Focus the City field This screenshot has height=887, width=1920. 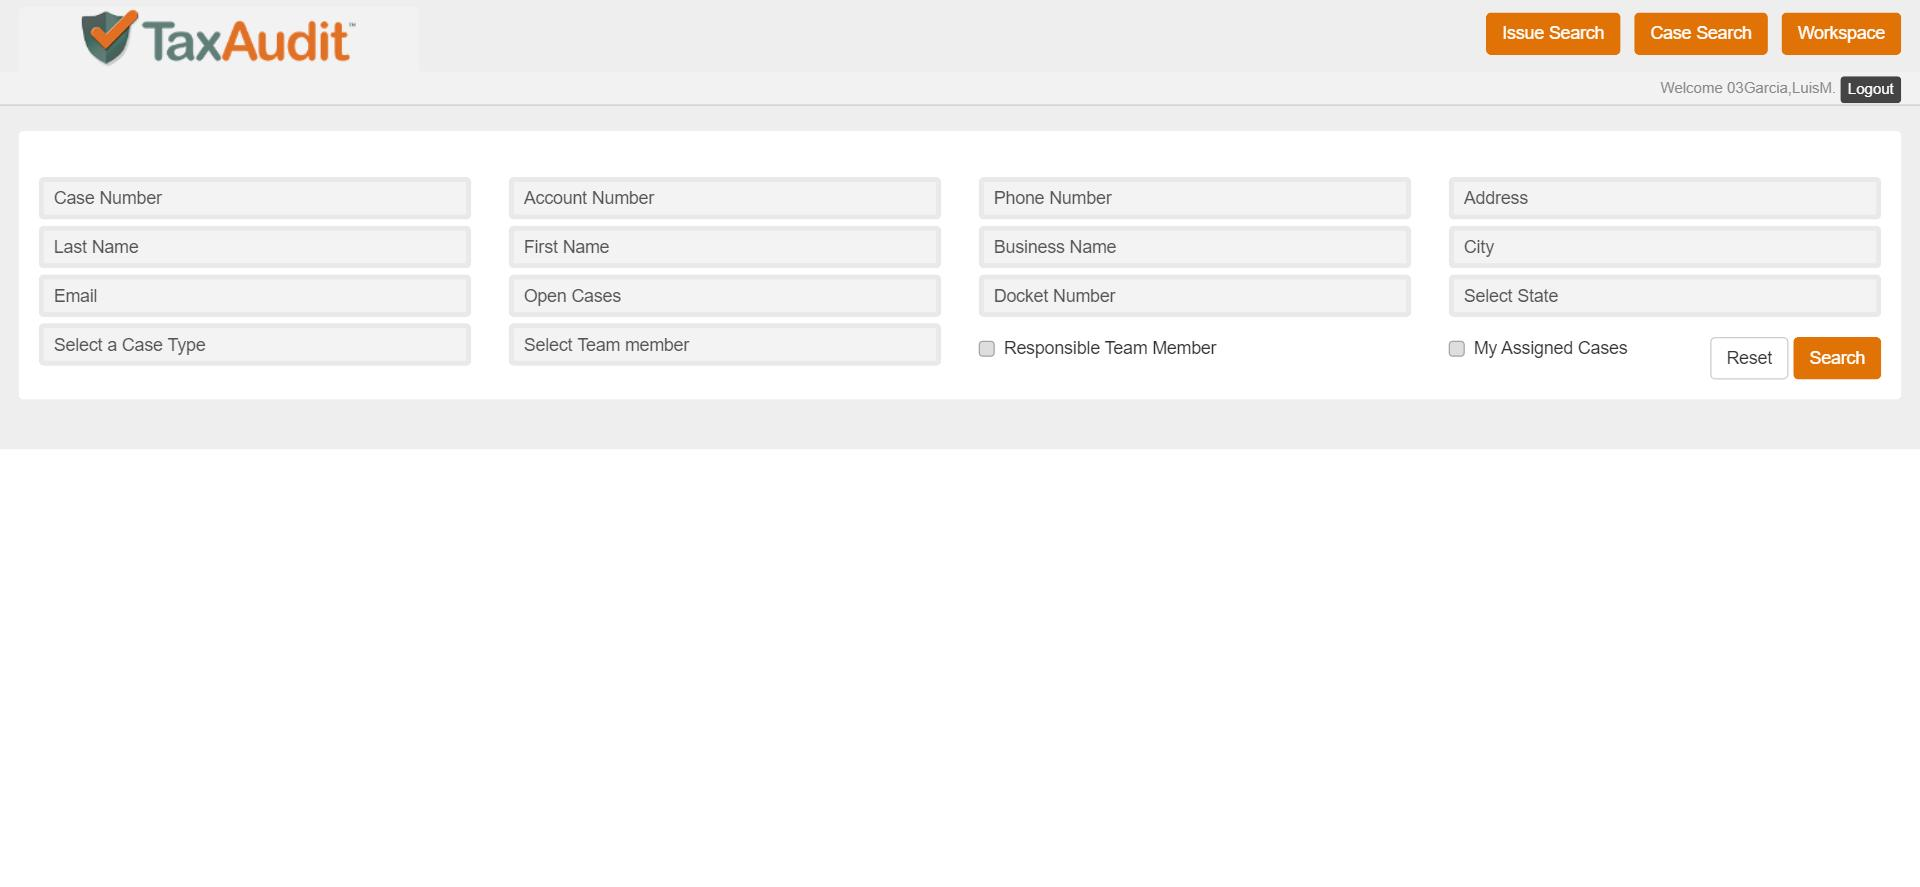click(x=1665, y=247)
